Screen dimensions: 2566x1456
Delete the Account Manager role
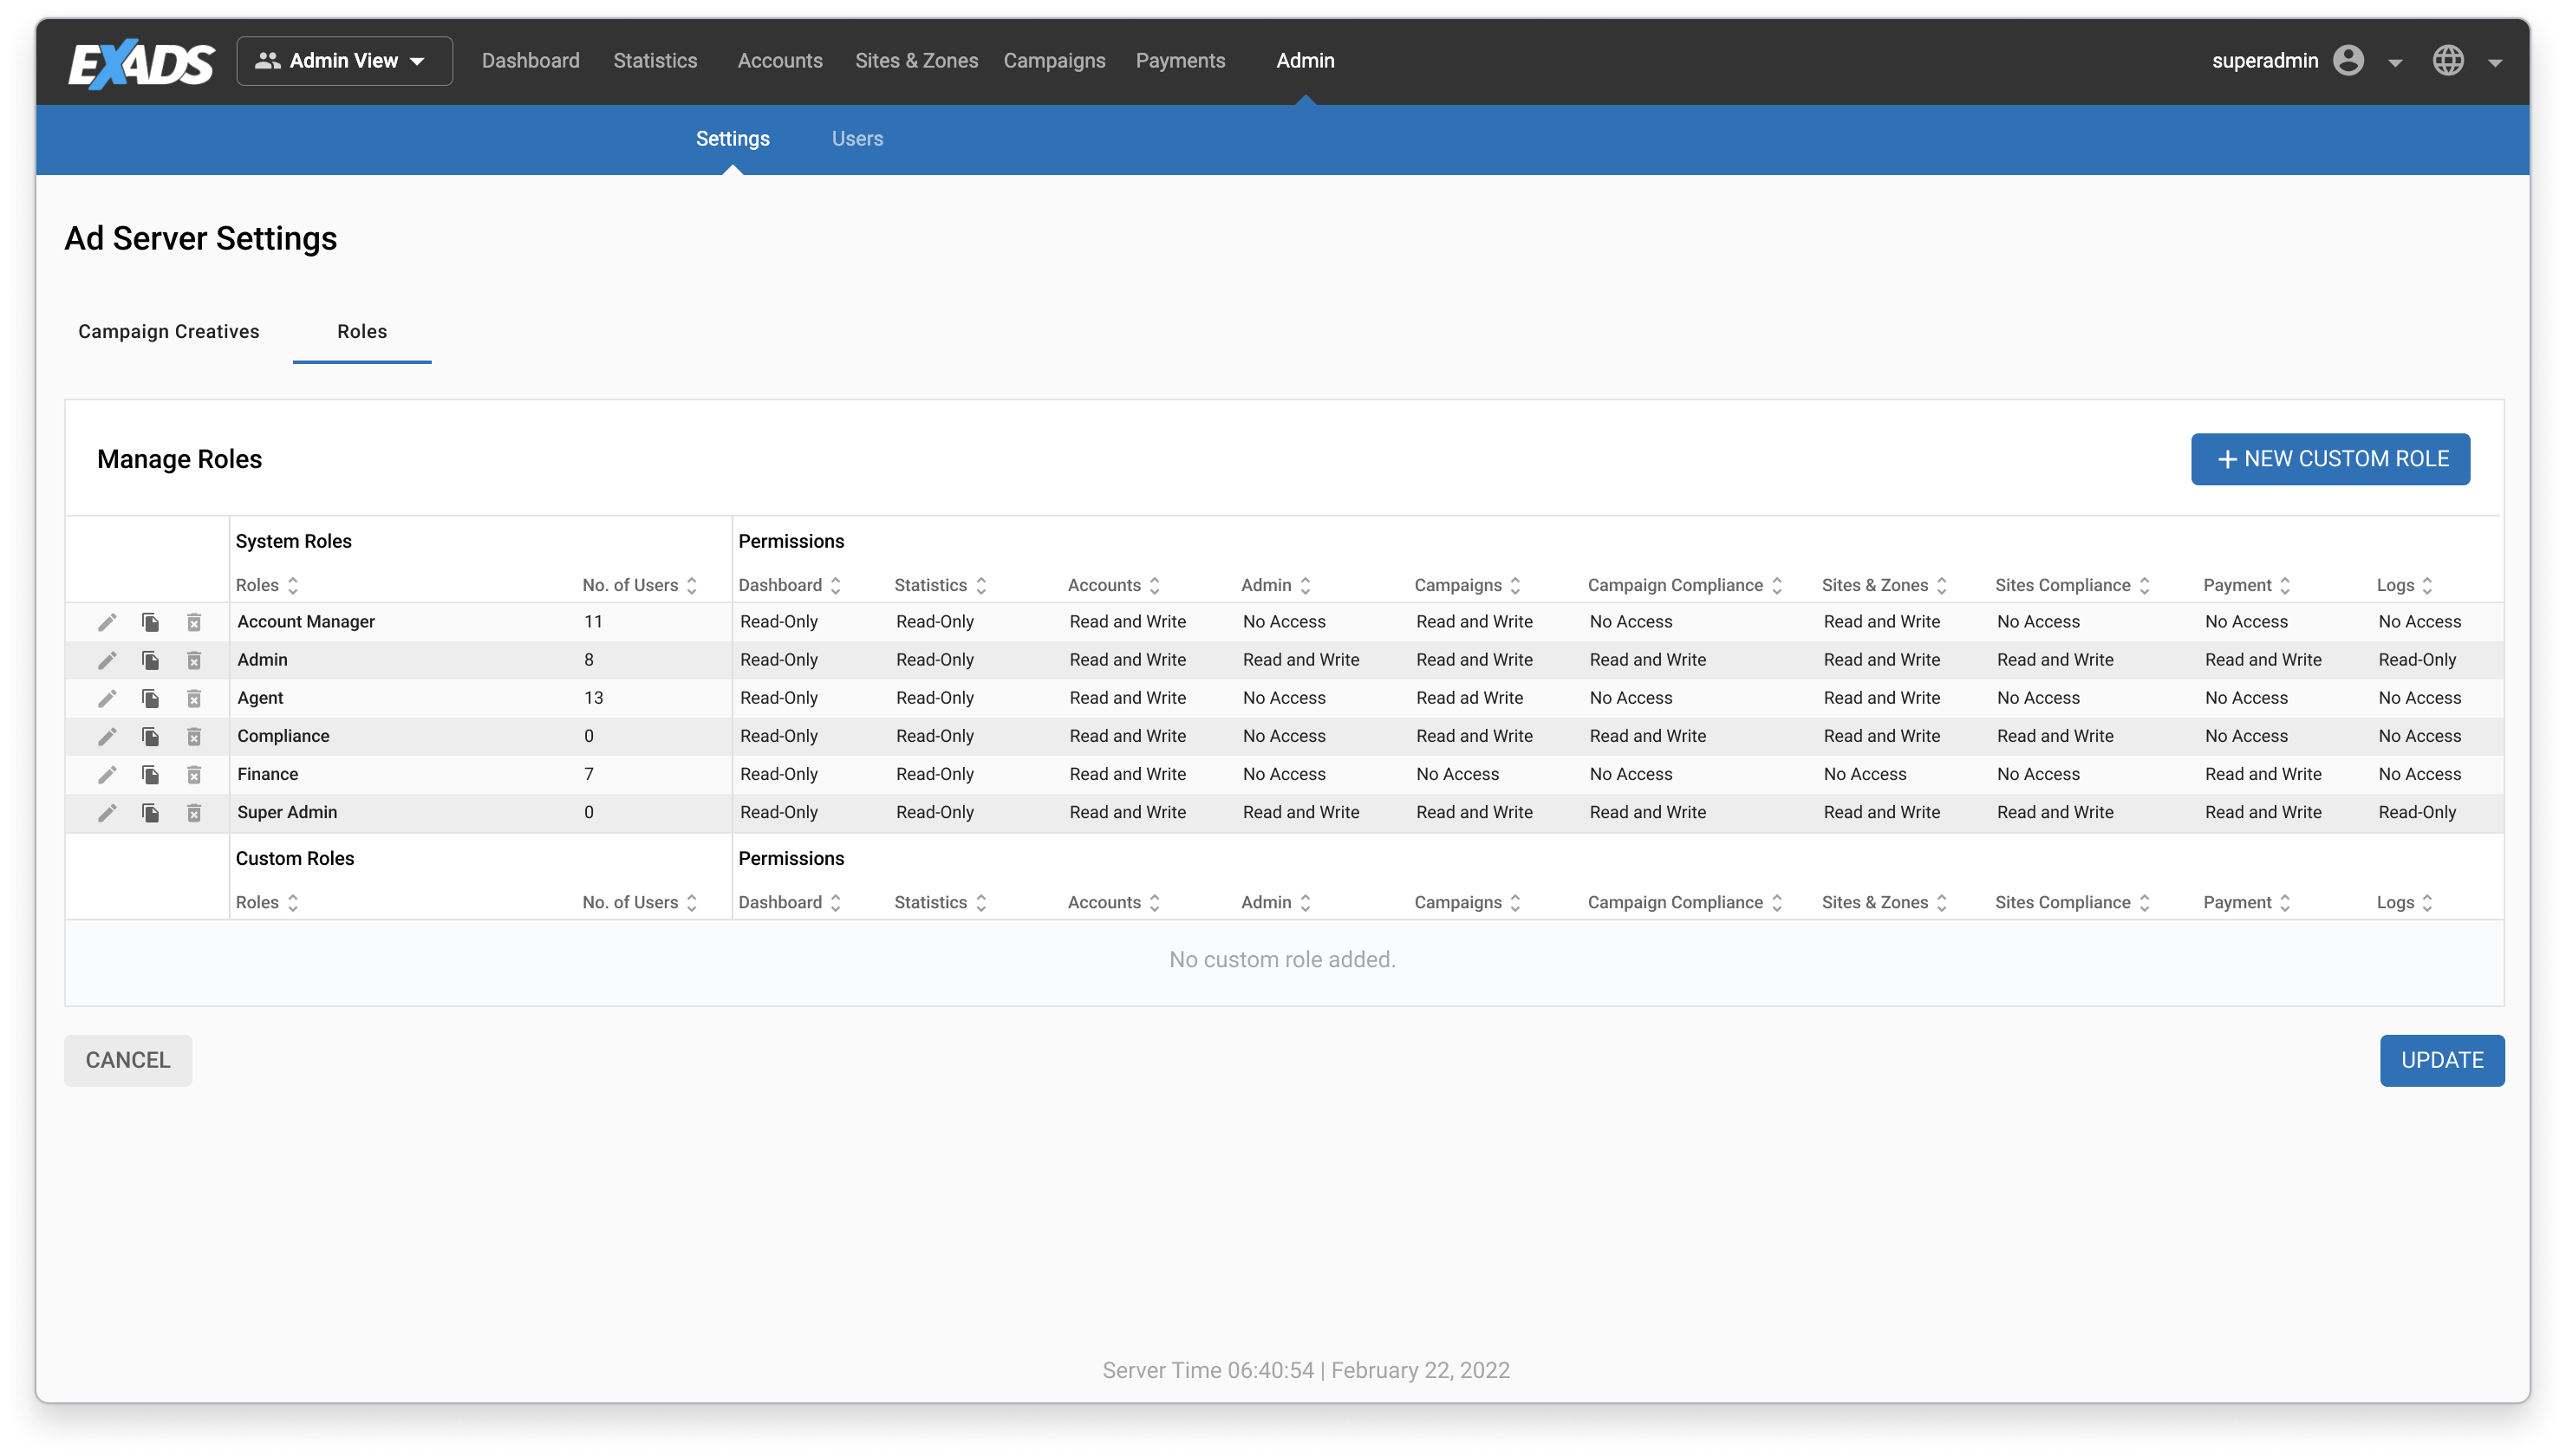click(194, 622)
